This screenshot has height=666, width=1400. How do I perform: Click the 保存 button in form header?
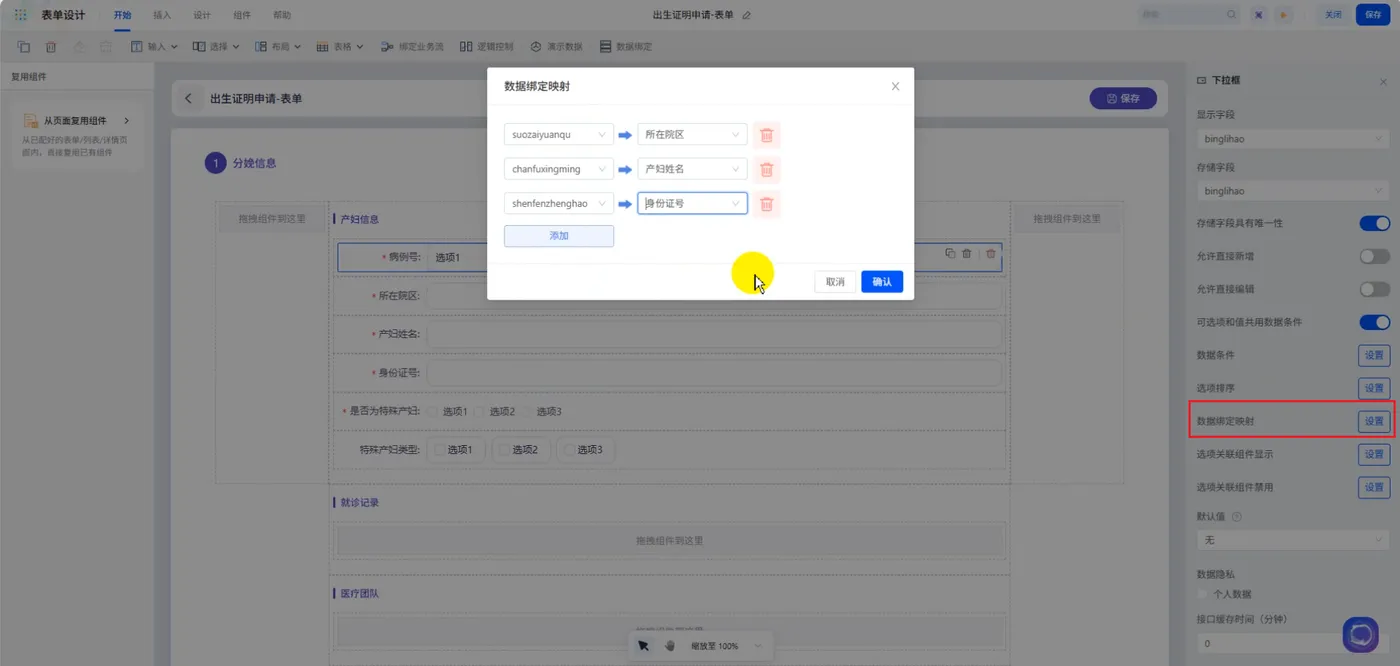(1123, 99)
